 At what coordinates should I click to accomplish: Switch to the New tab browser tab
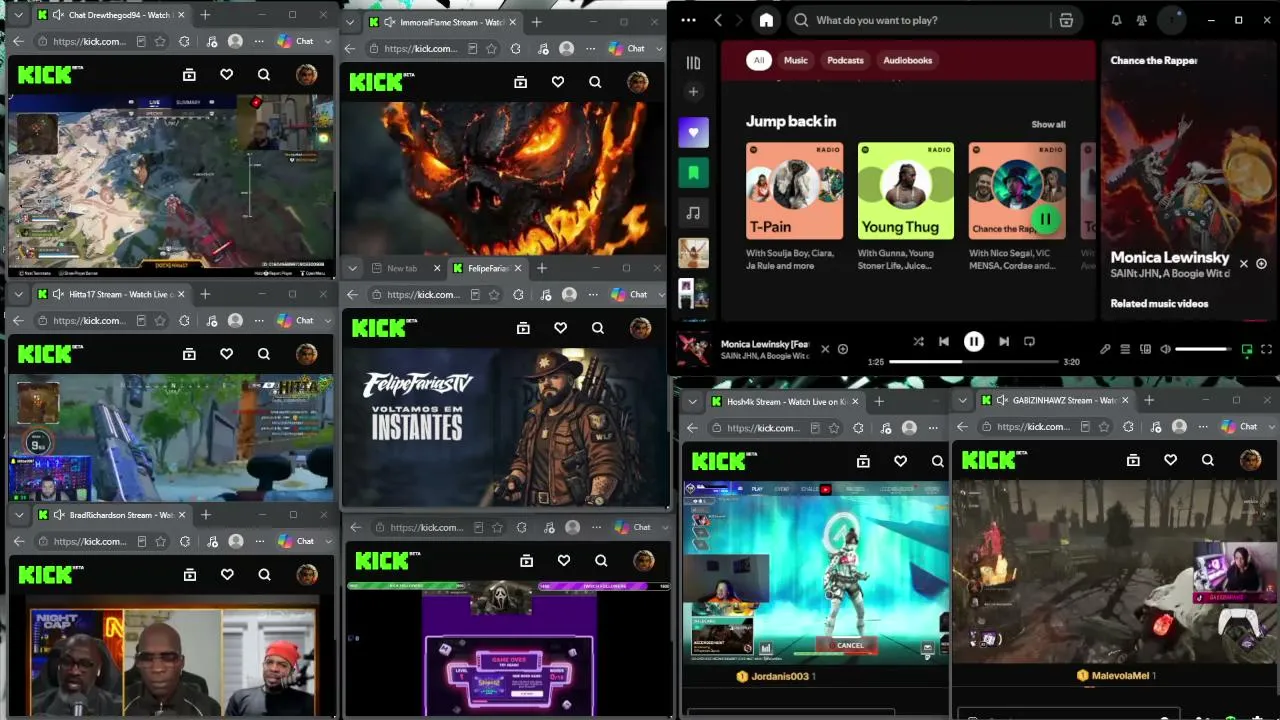(403, 268)
